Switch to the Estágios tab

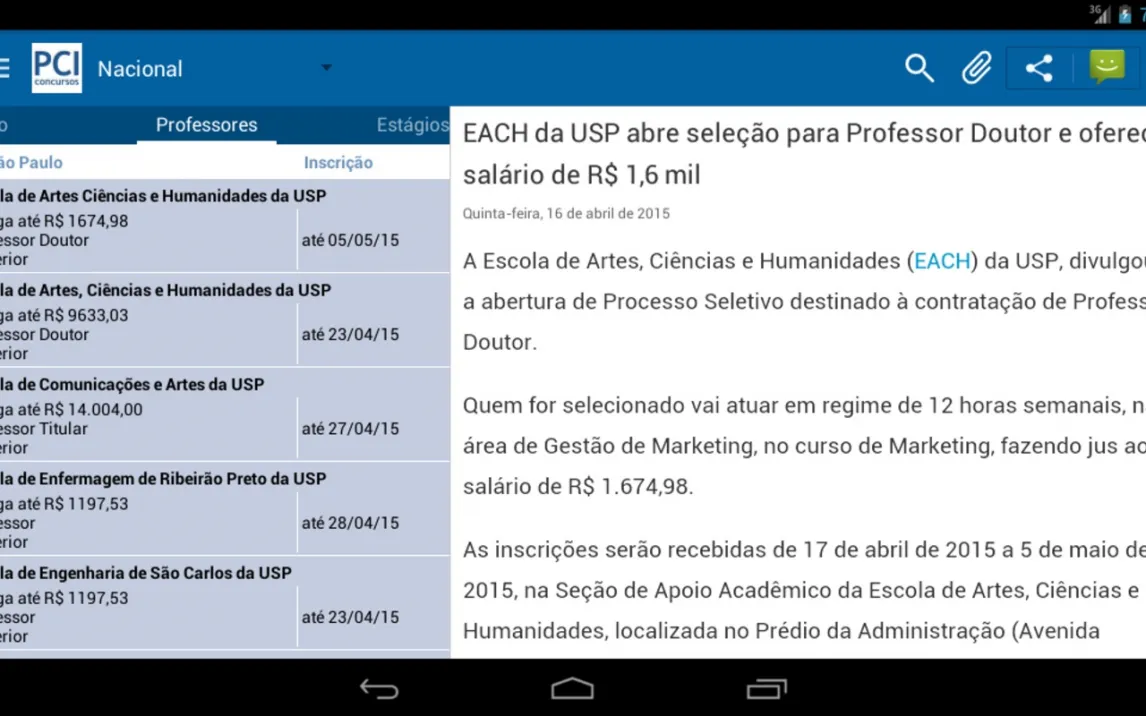coord(412,125)
